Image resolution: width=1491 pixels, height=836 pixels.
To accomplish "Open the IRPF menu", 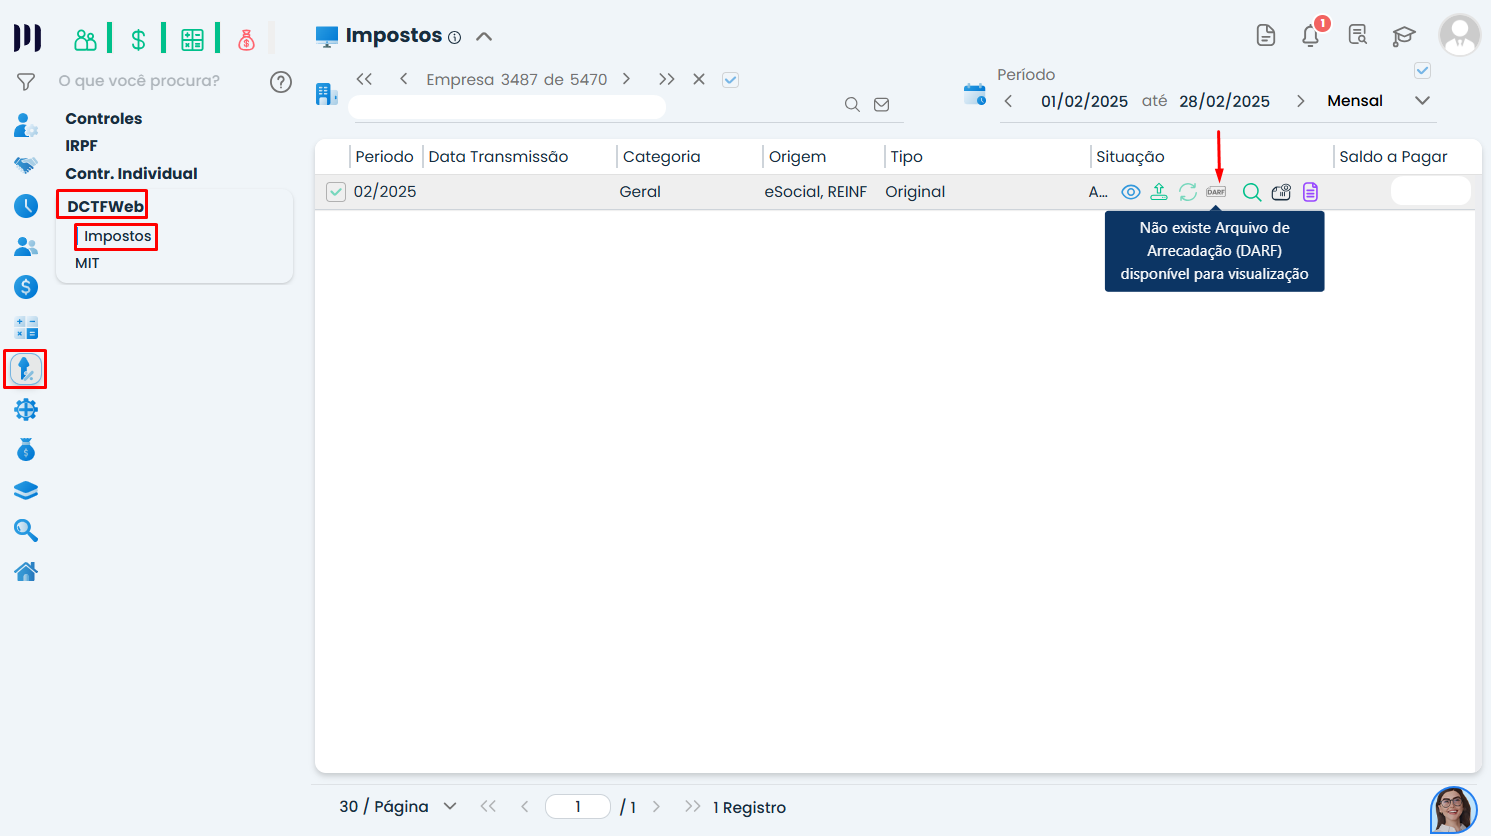I will (x=81, y=146).
